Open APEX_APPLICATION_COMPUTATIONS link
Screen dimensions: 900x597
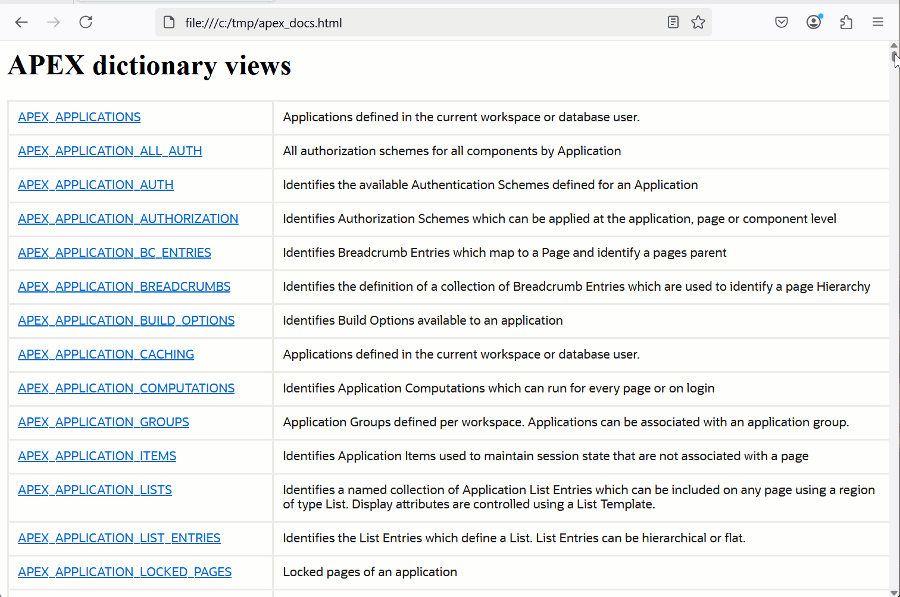(126, 389)
